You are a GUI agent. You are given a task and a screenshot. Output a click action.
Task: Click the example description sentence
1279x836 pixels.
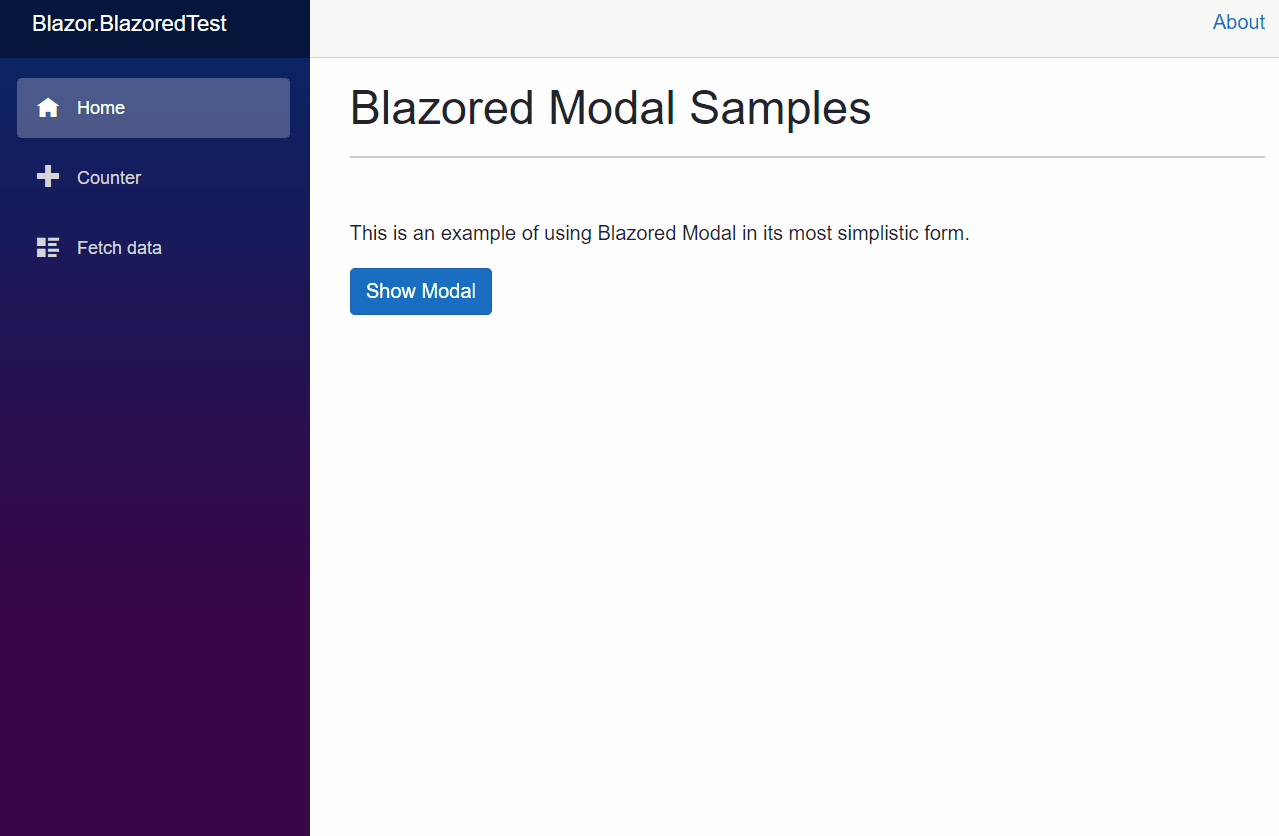click(660, 234)
